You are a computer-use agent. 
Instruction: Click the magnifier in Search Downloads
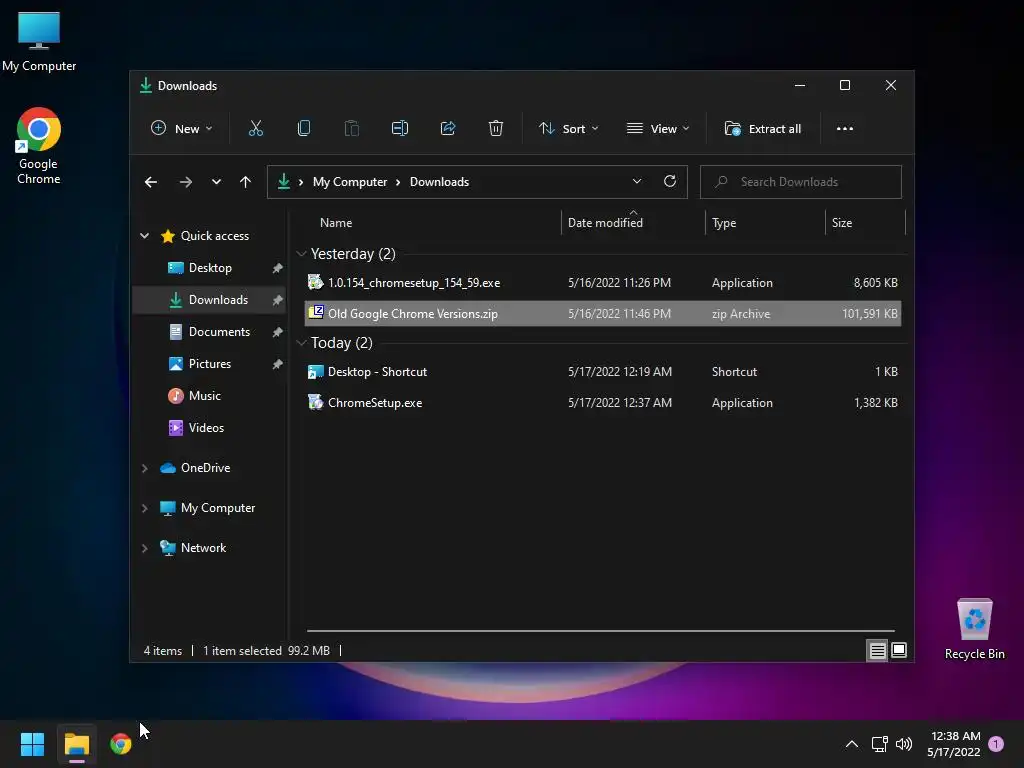pos(721,182)
